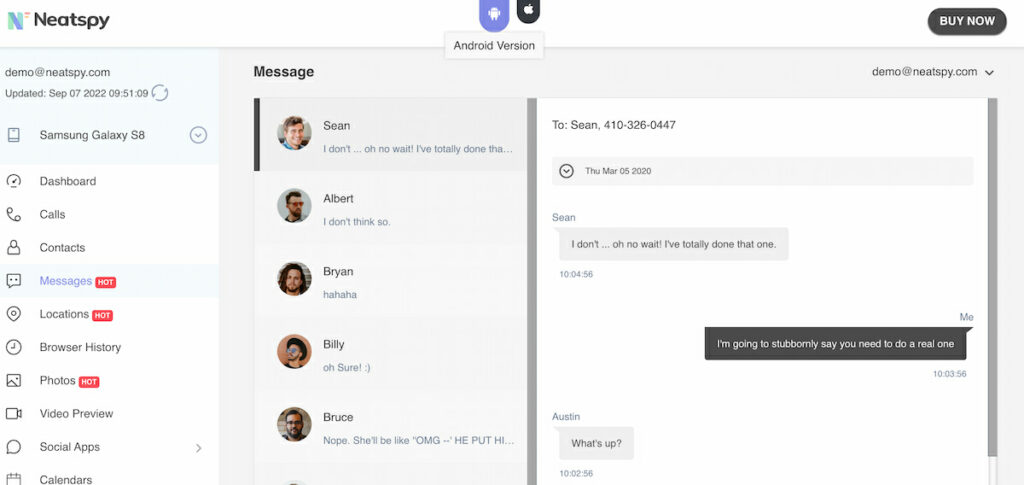Select Albert's message preview 'I don't think so.'
This screenshot has width=1024, height=485.
[357, 222]
